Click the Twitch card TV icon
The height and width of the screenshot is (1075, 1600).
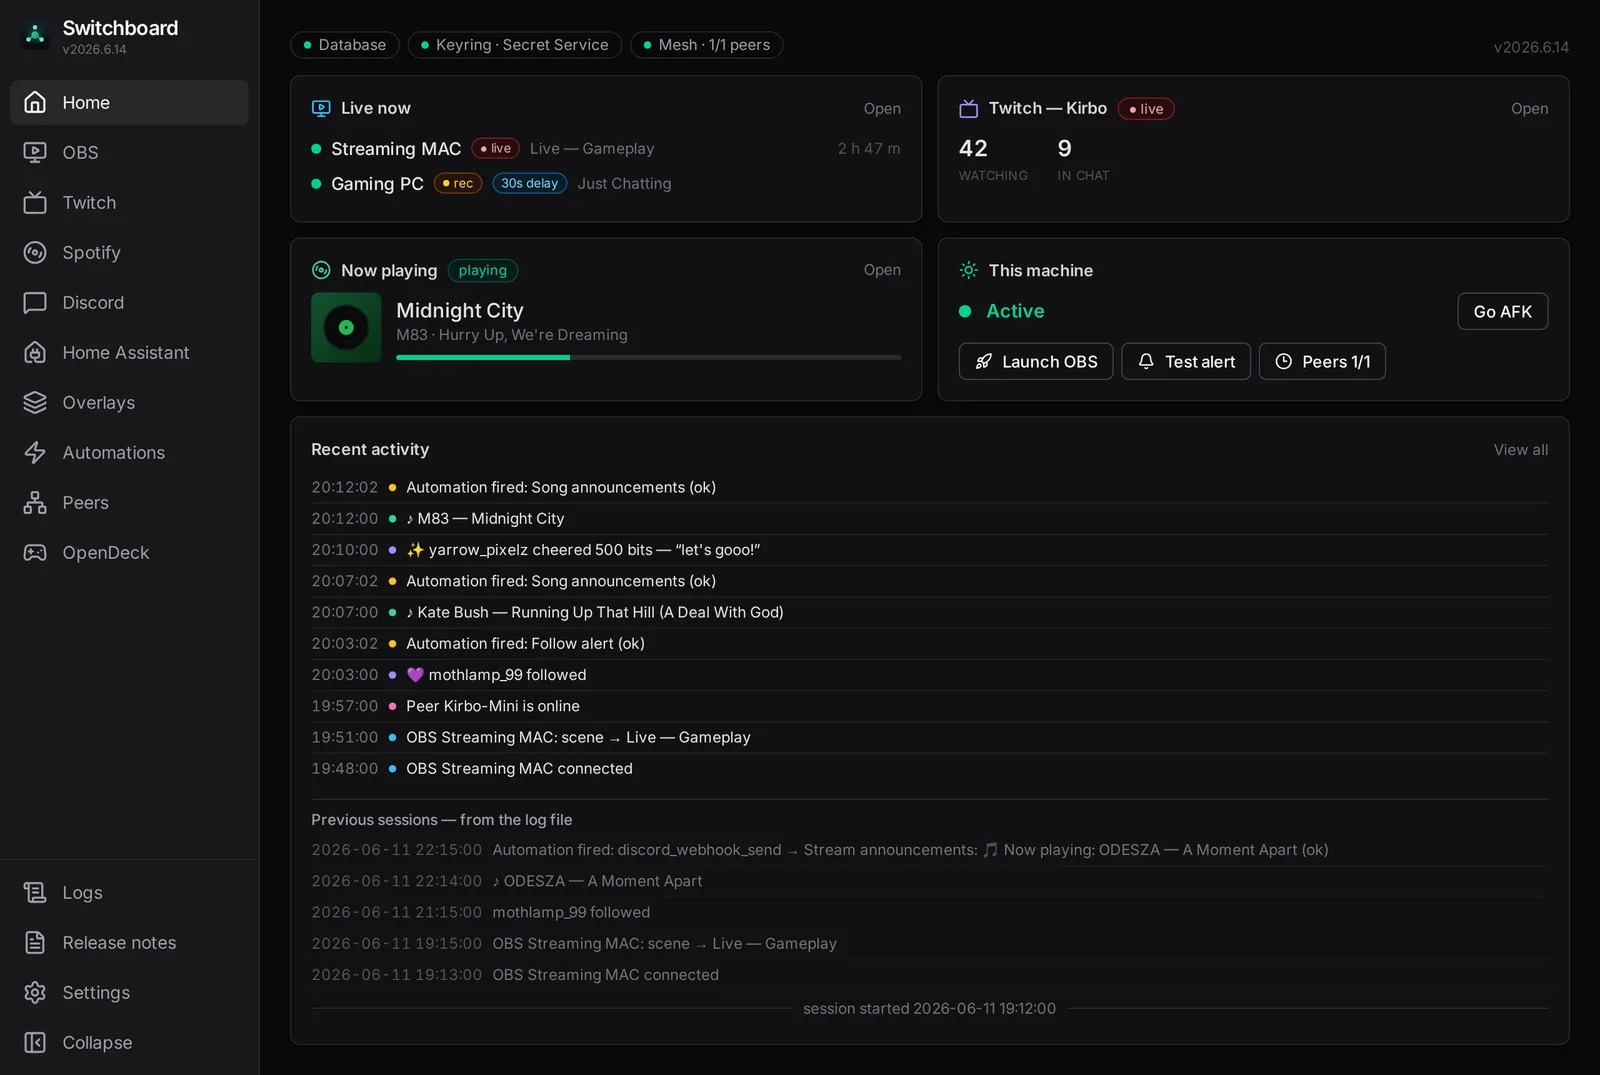969,108
